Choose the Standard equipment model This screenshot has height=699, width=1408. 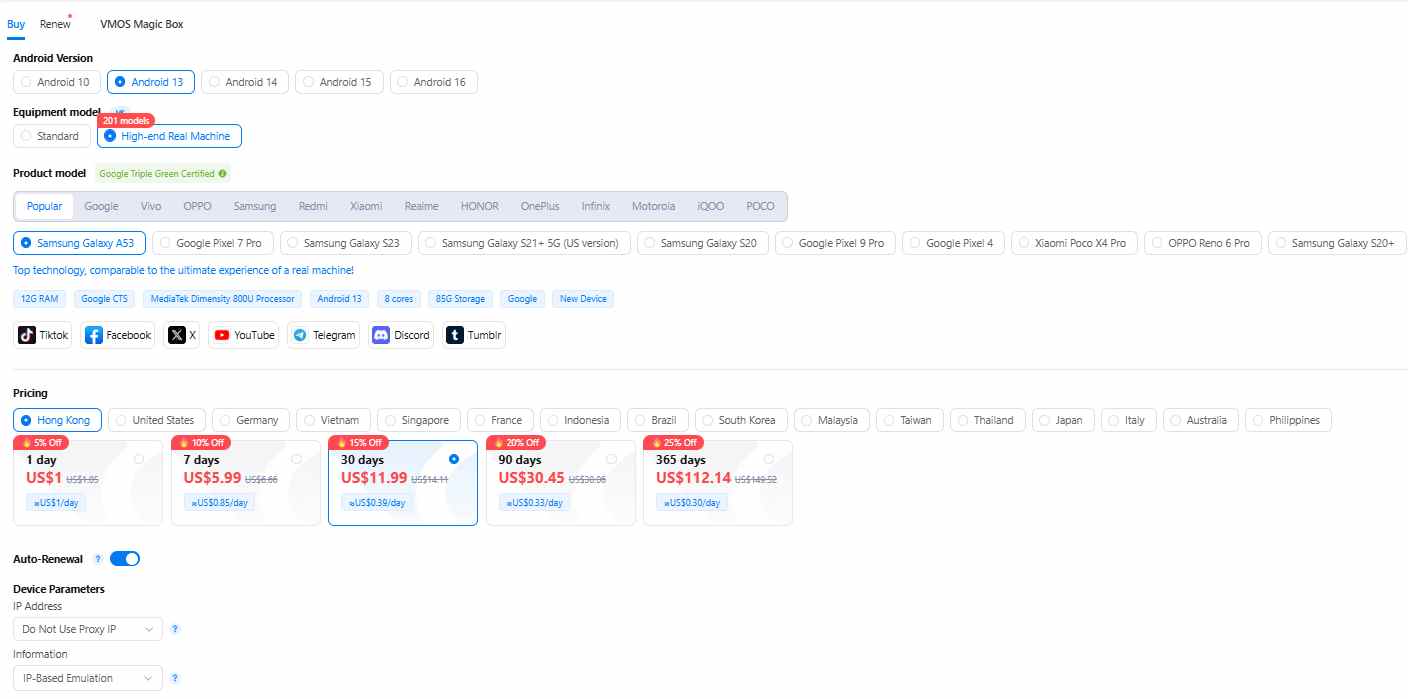click(x=51, y=136)
